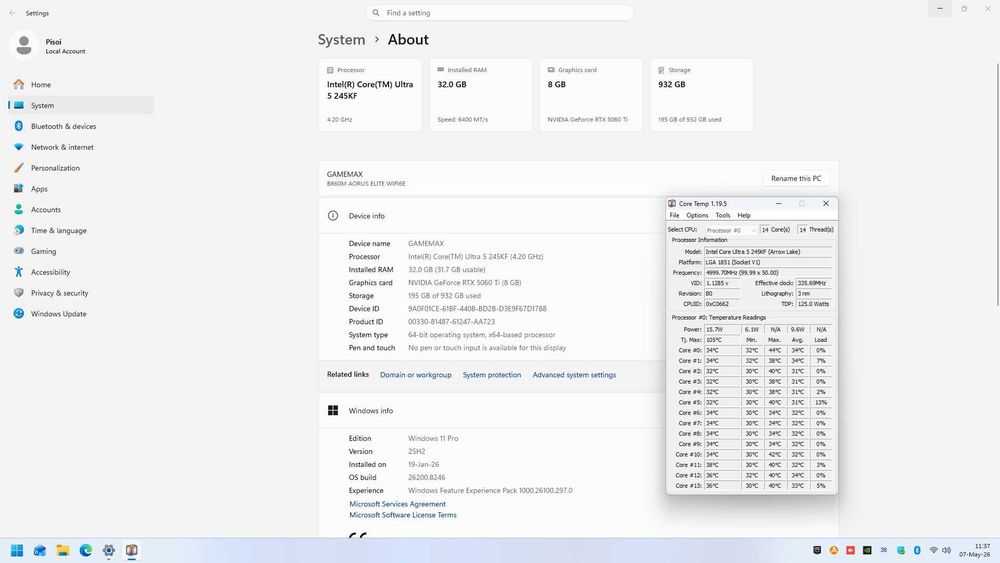This screenshot has width=1000, height=563.
Task: Click the Platform value LGA 1851
Action: 768,262
